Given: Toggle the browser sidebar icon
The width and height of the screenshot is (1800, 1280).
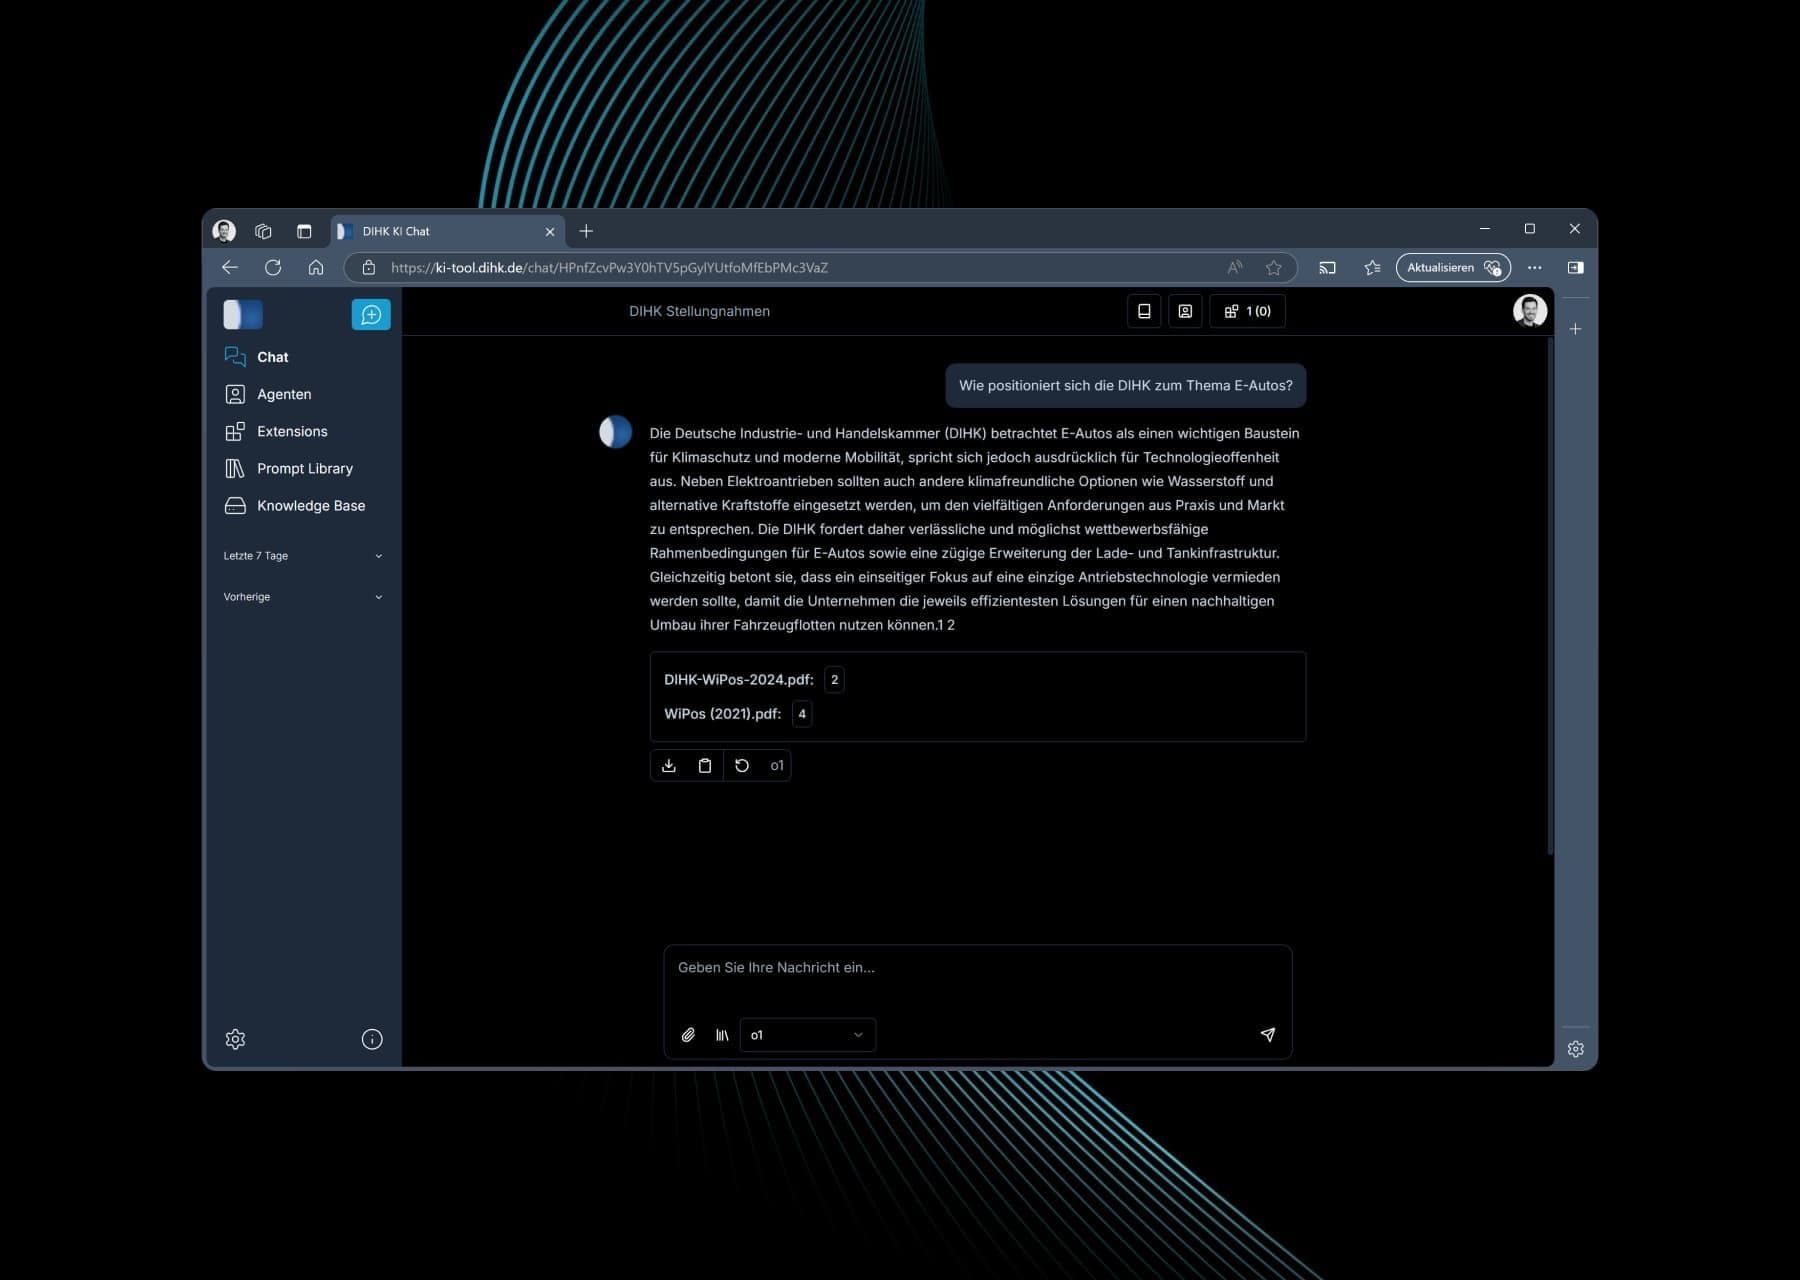Looking at the screenshot, I should pyautogui.click(x=1575, y=267).
